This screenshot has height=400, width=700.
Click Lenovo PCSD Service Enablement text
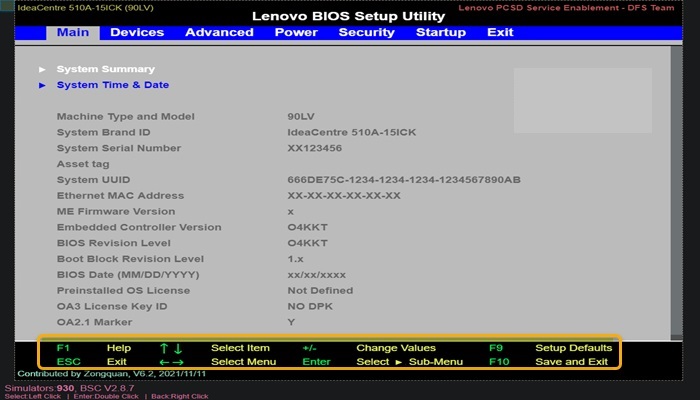pos(566,8)
